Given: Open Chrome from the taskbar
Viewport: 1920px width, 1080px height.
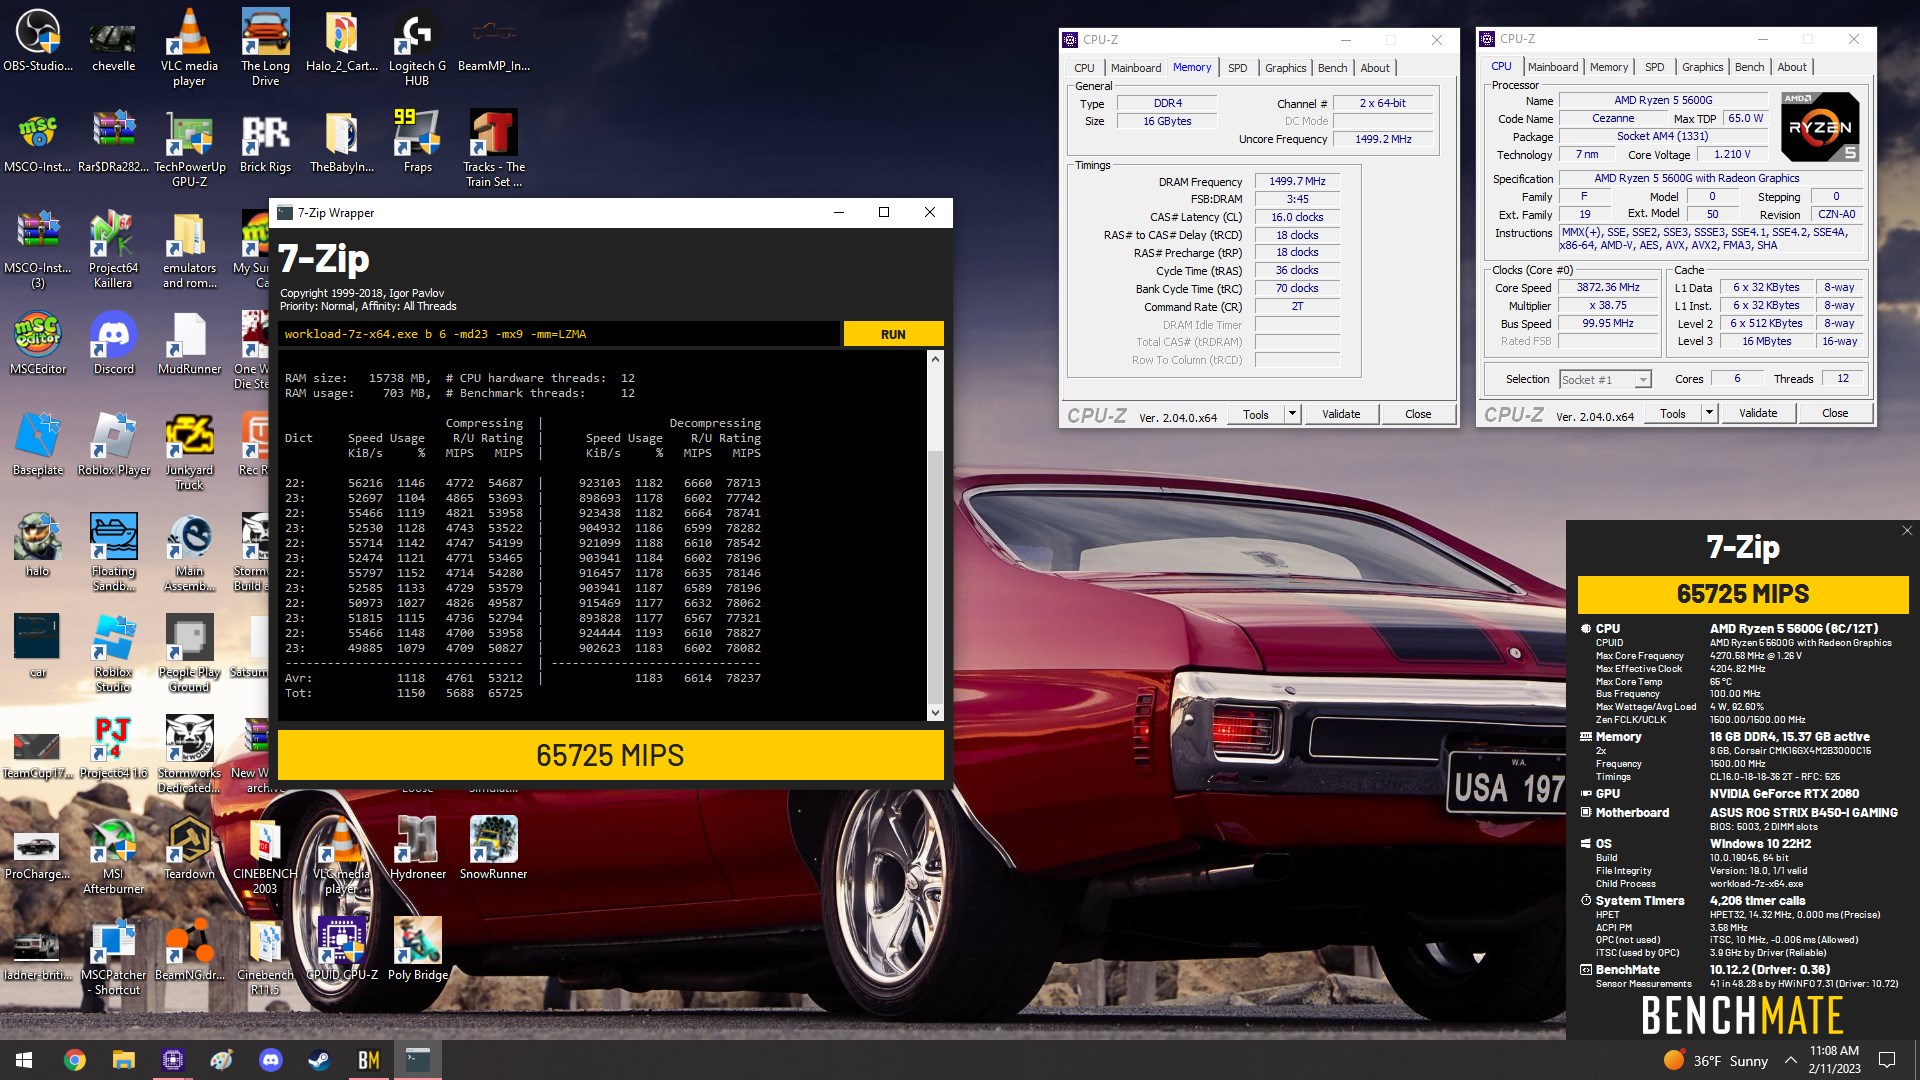Looking at the screenshot, I should pos(74,1060).
